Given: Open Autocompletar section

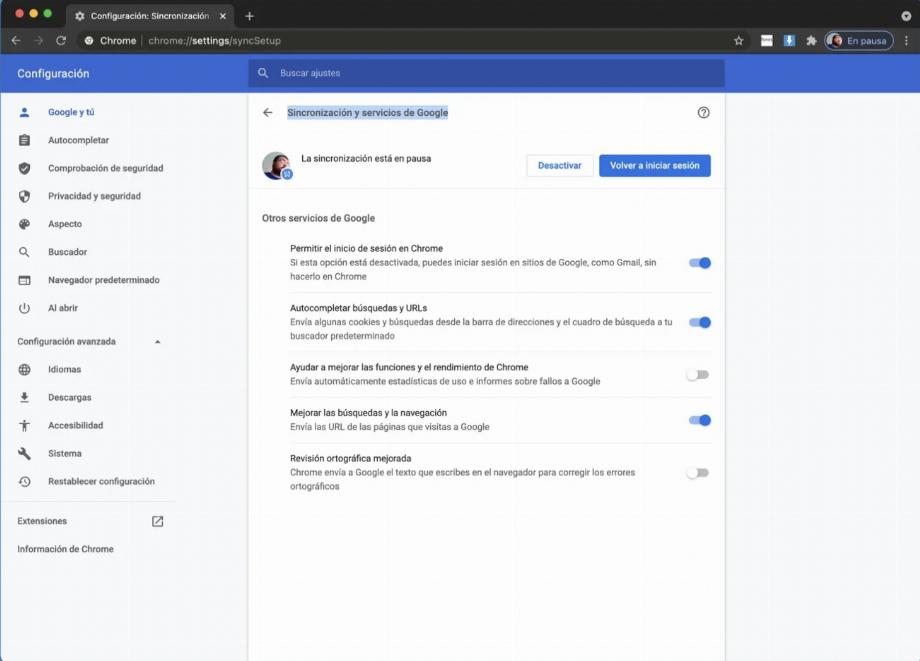Looking at the screenshot, I should pos(79,140).
